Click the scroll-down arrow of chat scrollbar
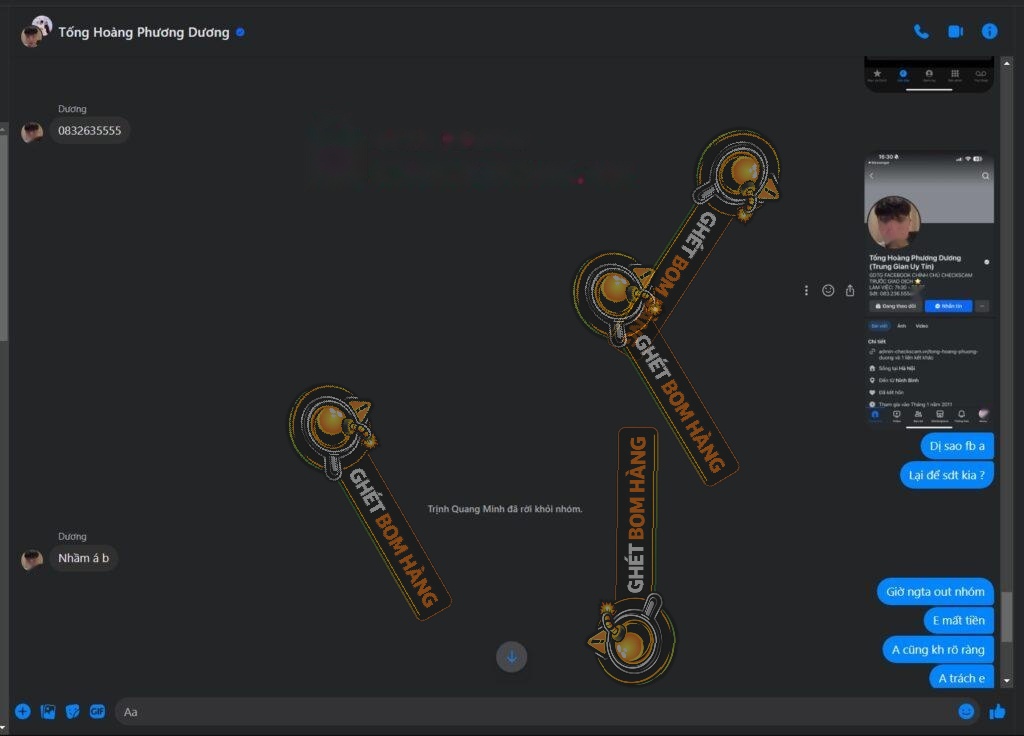The width and height of the screenshot is (1024, 736). tap(1007, 681)
